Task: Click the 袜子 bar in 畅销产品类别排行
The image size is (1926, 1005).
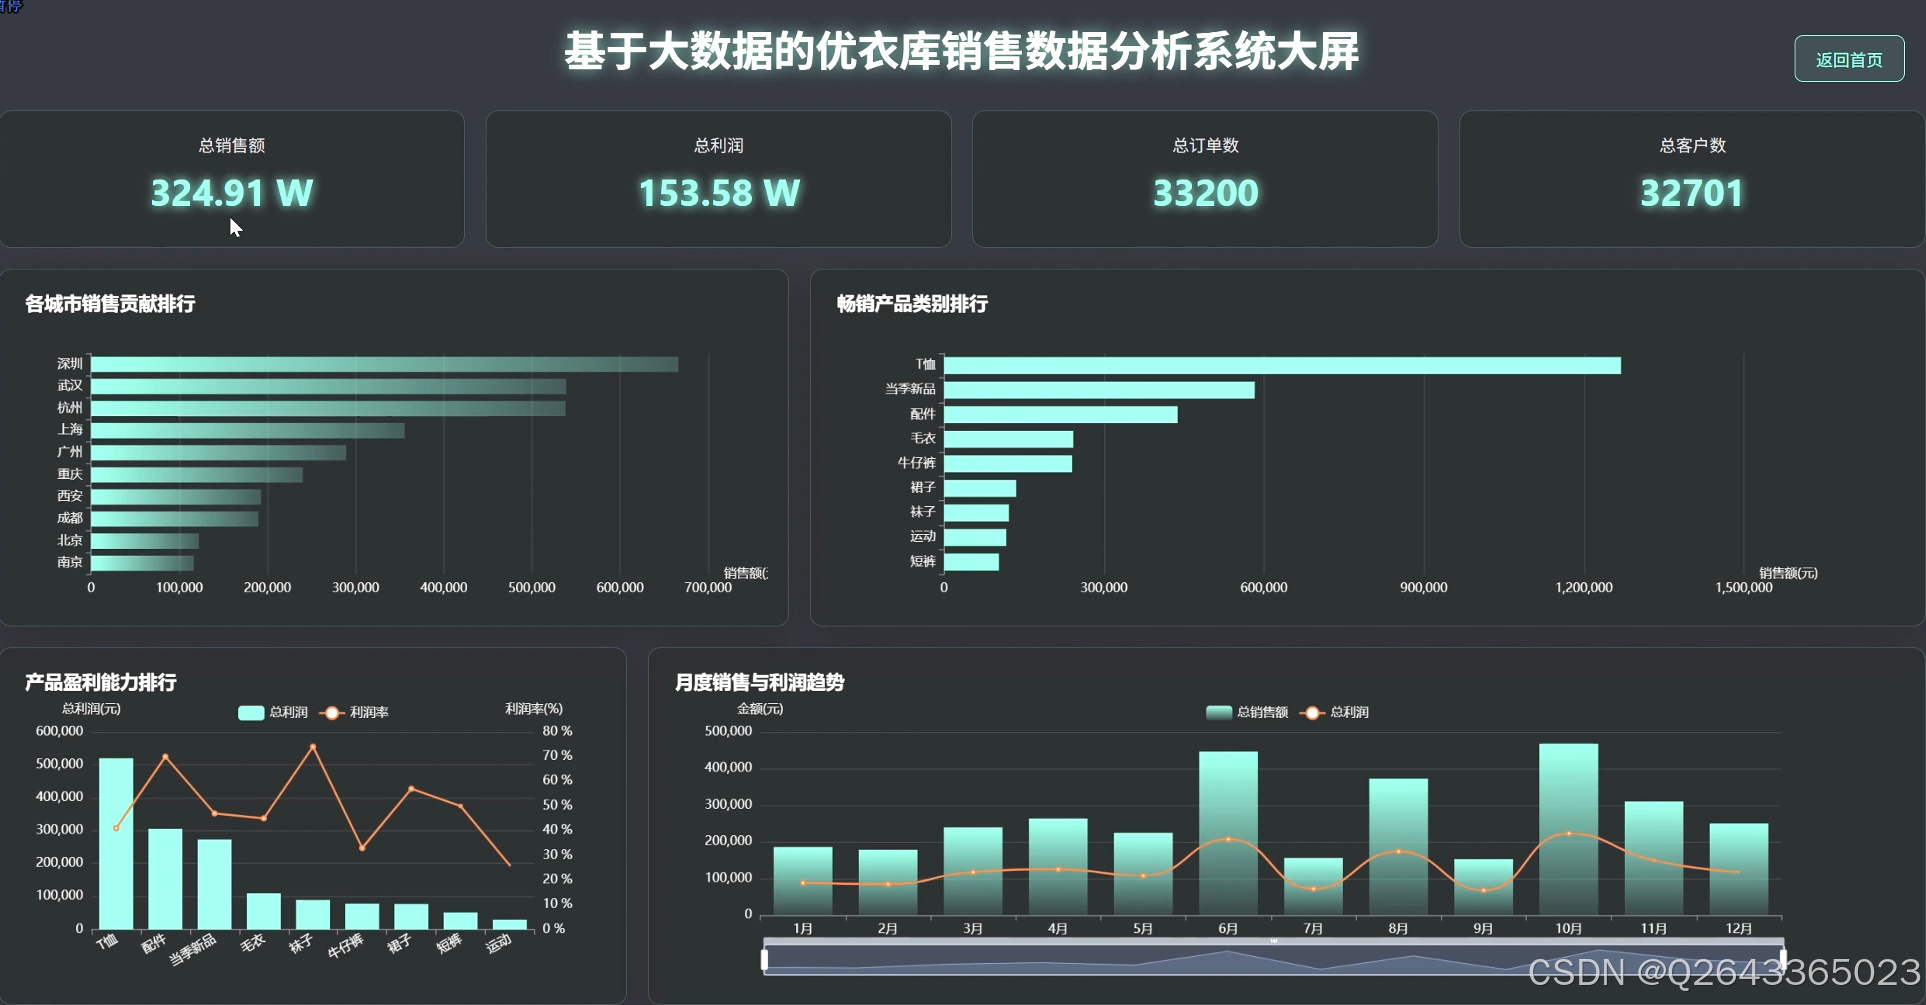Action: pyautogui.click(x=976, y=513)
